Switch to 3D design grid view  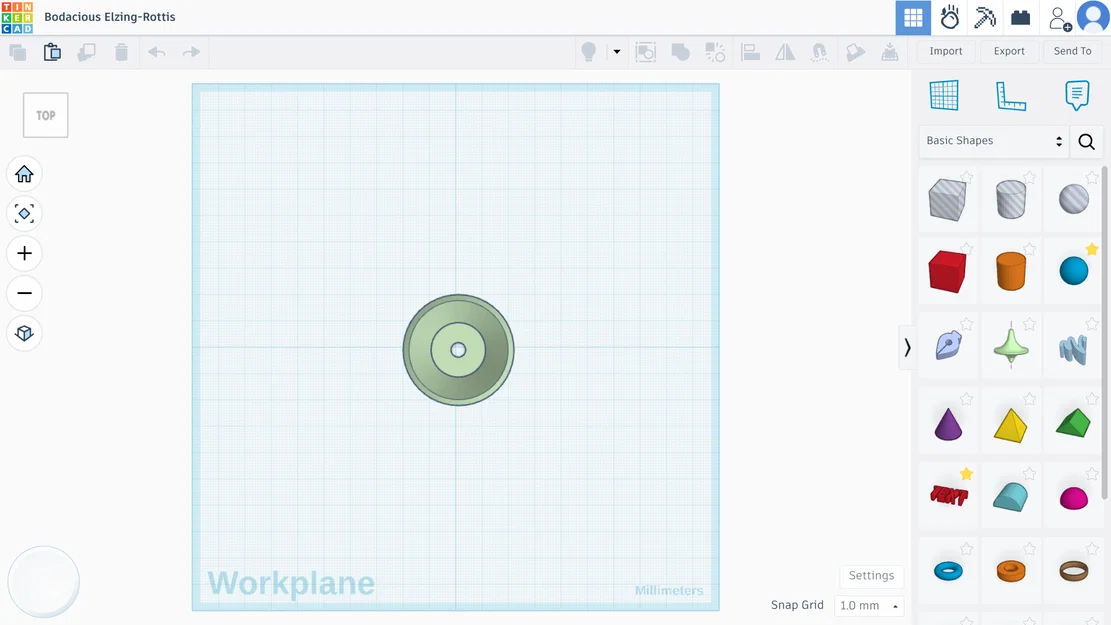[913, 18]
